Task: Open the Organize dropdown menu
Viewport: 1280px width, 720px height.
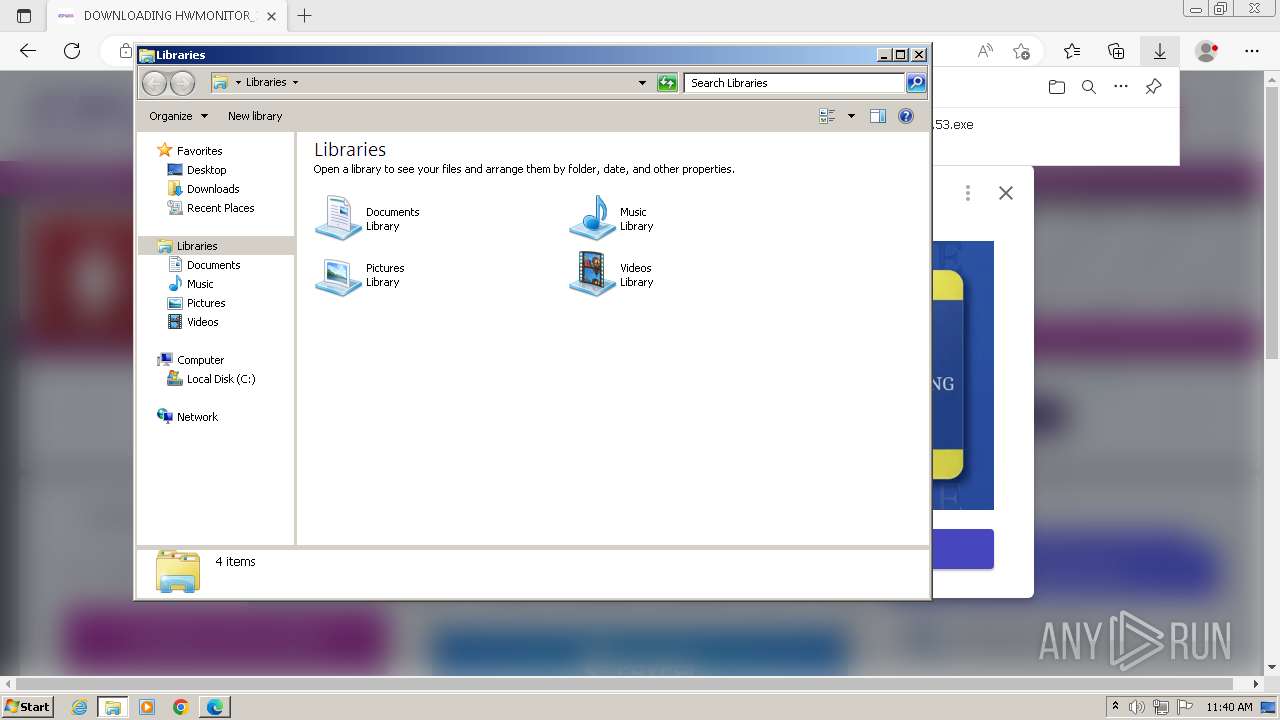Action: click(x=178, y=116)
